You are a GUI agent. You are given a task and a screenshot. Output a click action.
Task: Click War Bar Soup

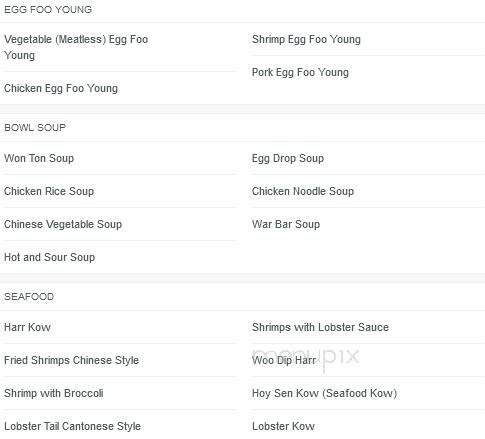(x=286, y=224)
